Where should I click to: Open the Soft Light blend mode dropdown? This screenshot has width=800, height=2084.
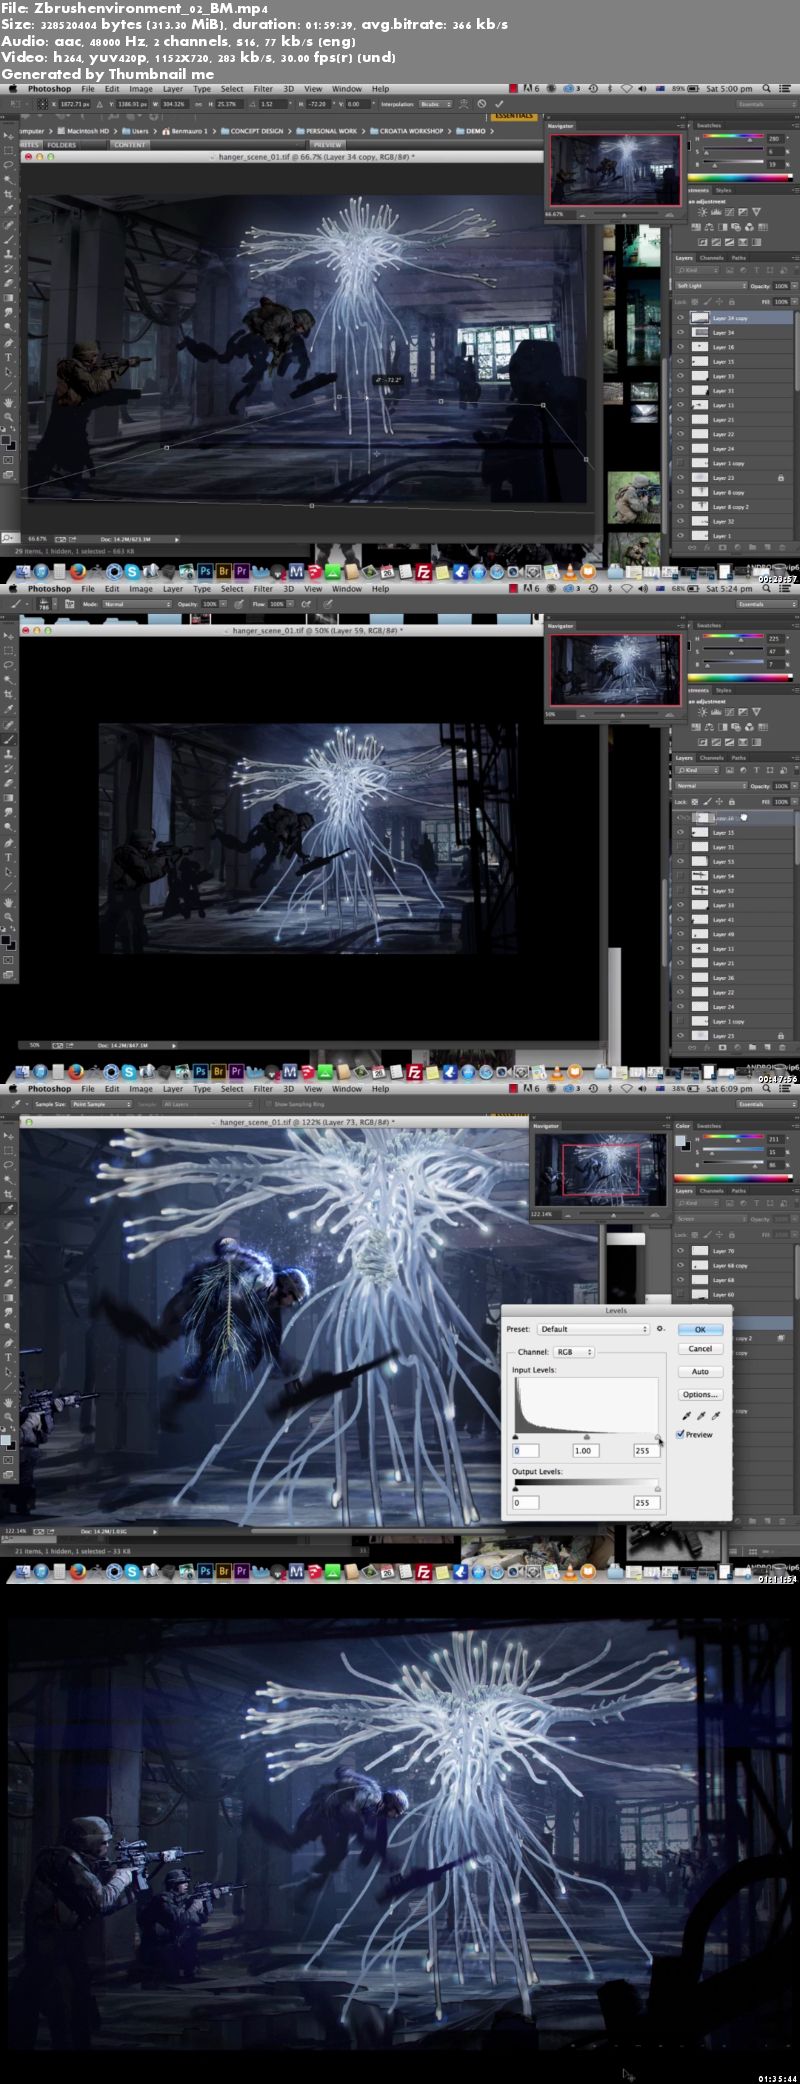(712, 286)
